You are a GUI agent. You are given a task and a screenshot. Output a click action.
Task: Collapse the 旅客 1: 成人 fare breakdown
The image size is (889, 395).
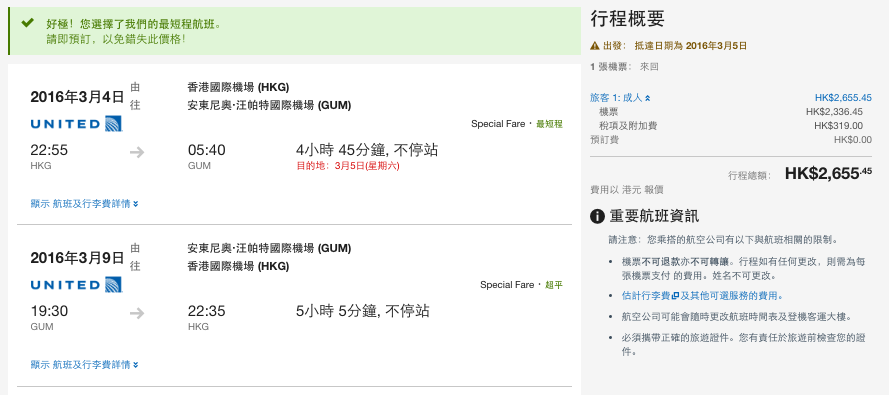[620, 98]
